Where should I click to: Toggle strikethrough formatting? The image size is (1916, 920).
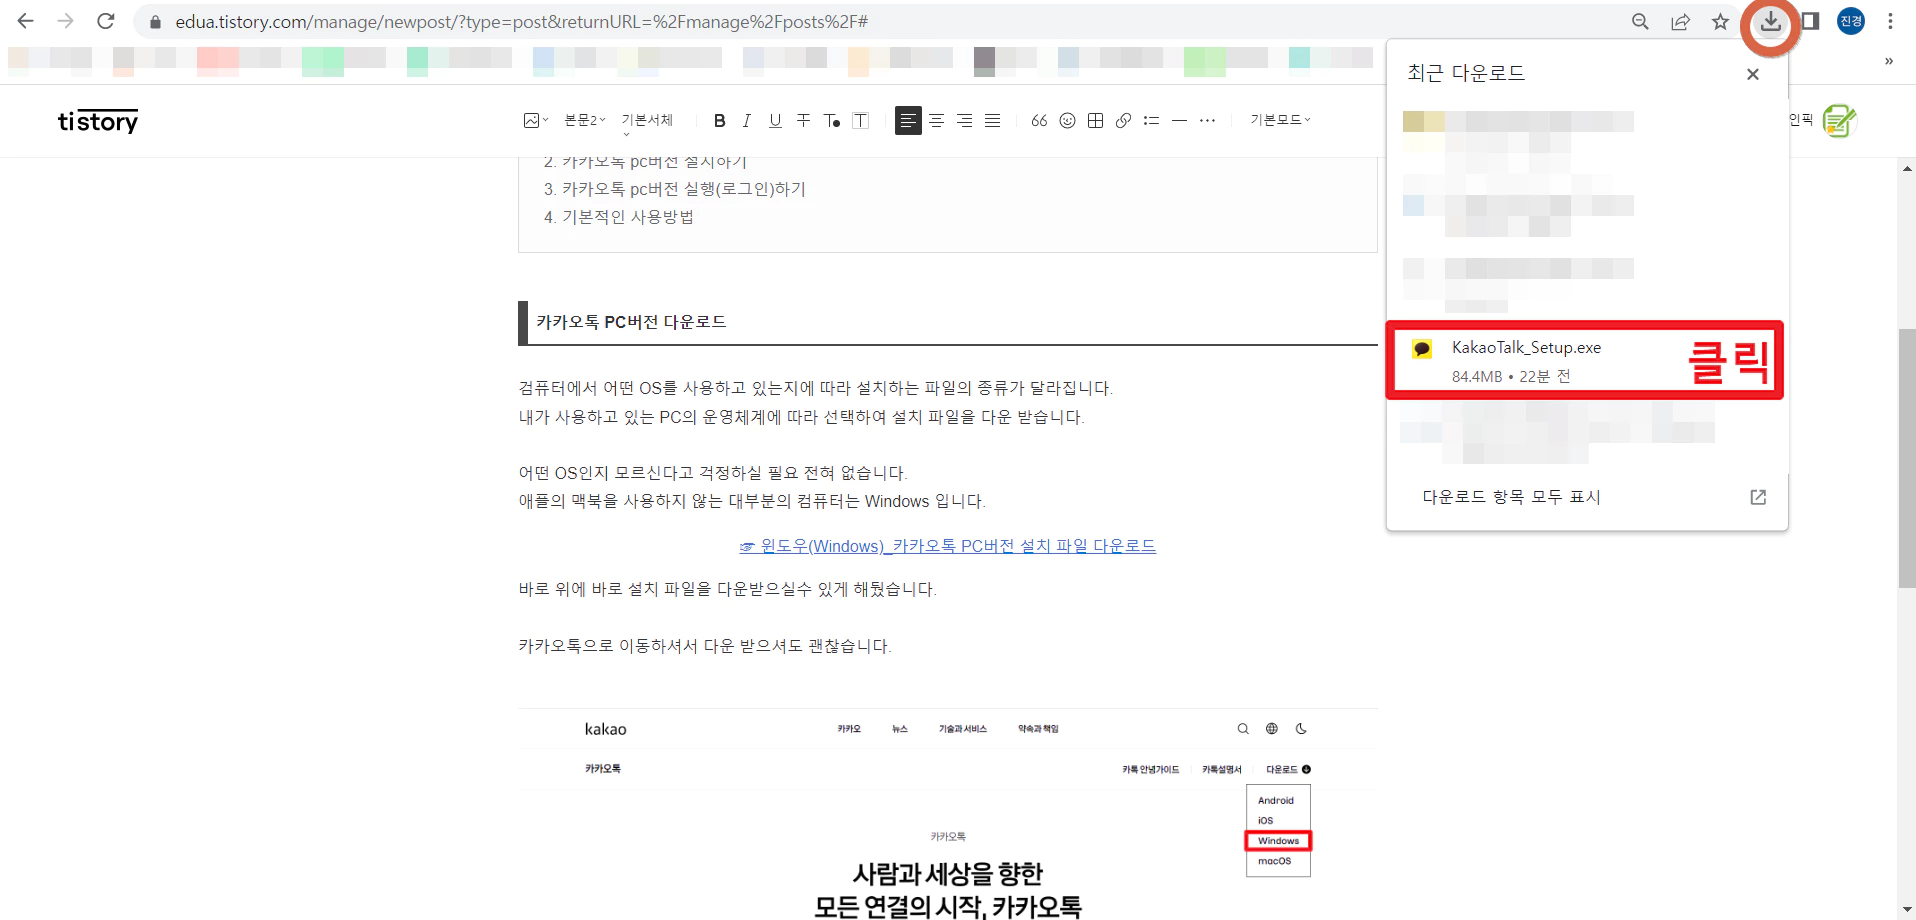(x=803, y=120)
